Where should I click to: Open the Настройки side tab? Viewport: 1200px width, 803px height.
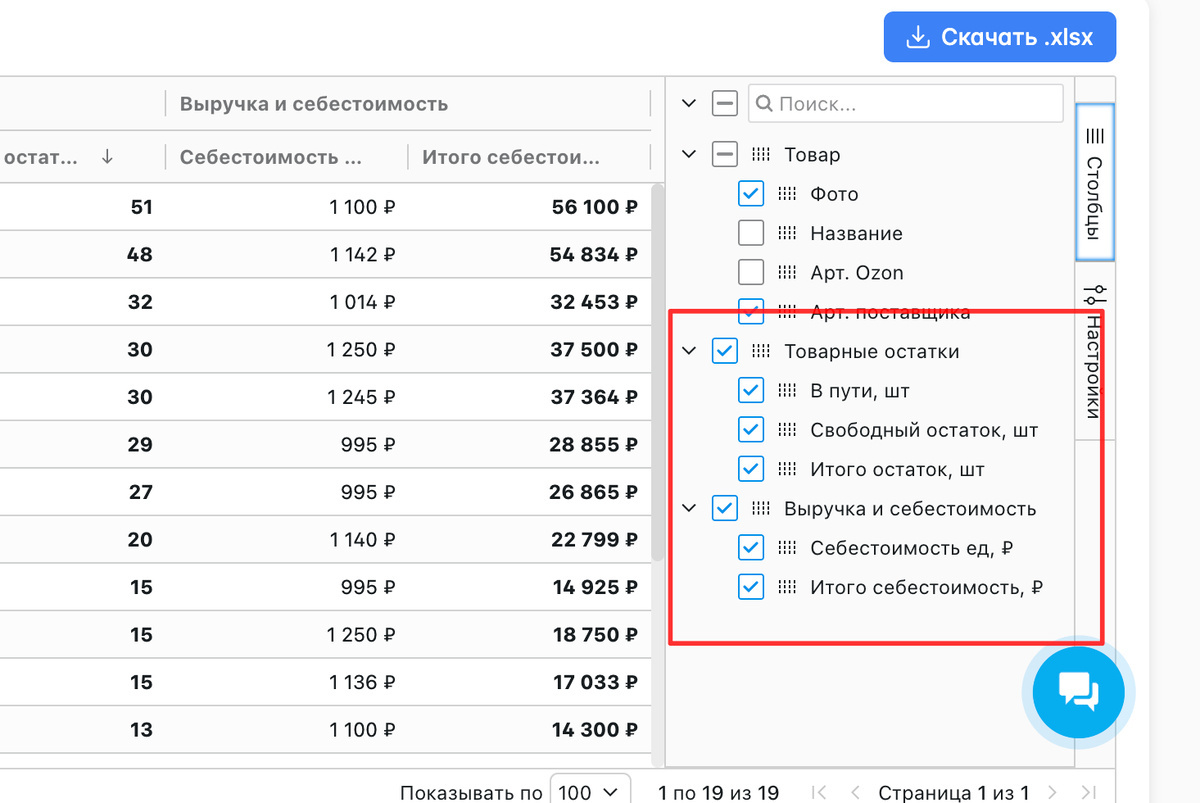(1095, 350)
